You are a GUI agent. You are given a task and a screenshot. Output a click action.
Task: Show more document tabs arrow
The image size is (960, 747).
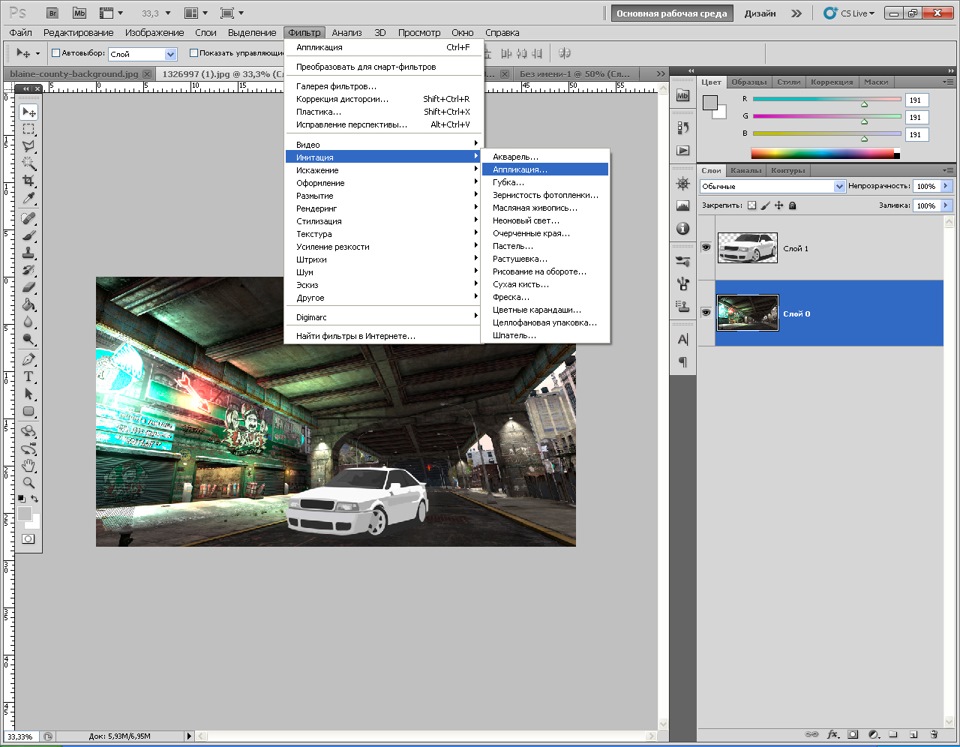pyautogui.click(x=660, y=73)
